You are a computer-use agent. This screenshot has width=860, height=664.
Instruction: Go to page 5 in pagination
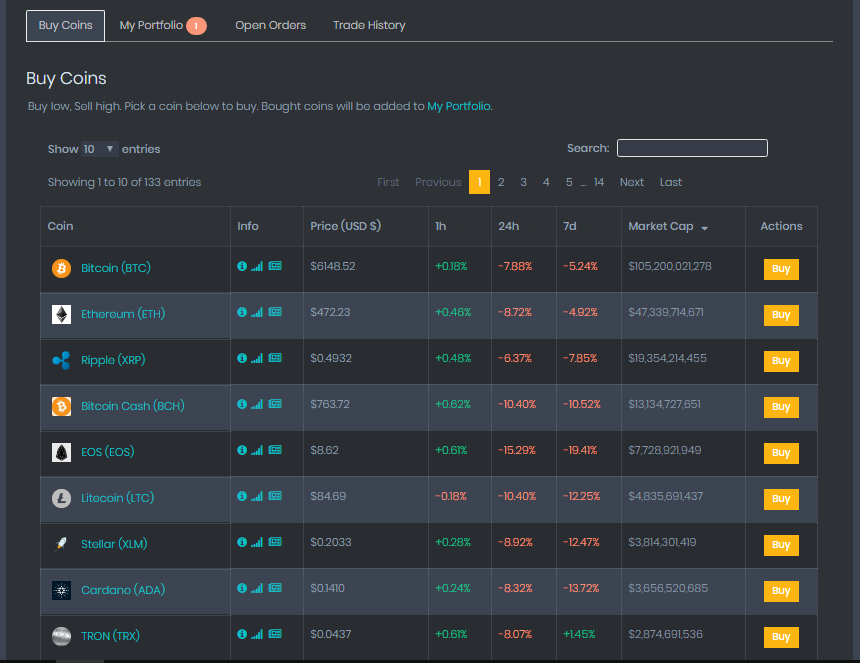tap(569, 182)
